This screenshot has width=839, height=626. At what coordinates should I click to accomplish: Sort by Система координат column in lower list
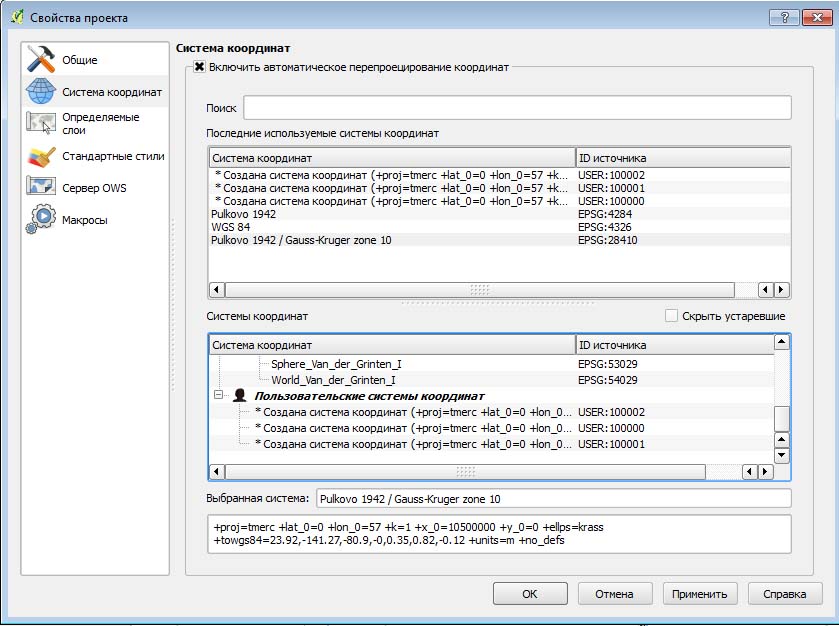[391, 345]
